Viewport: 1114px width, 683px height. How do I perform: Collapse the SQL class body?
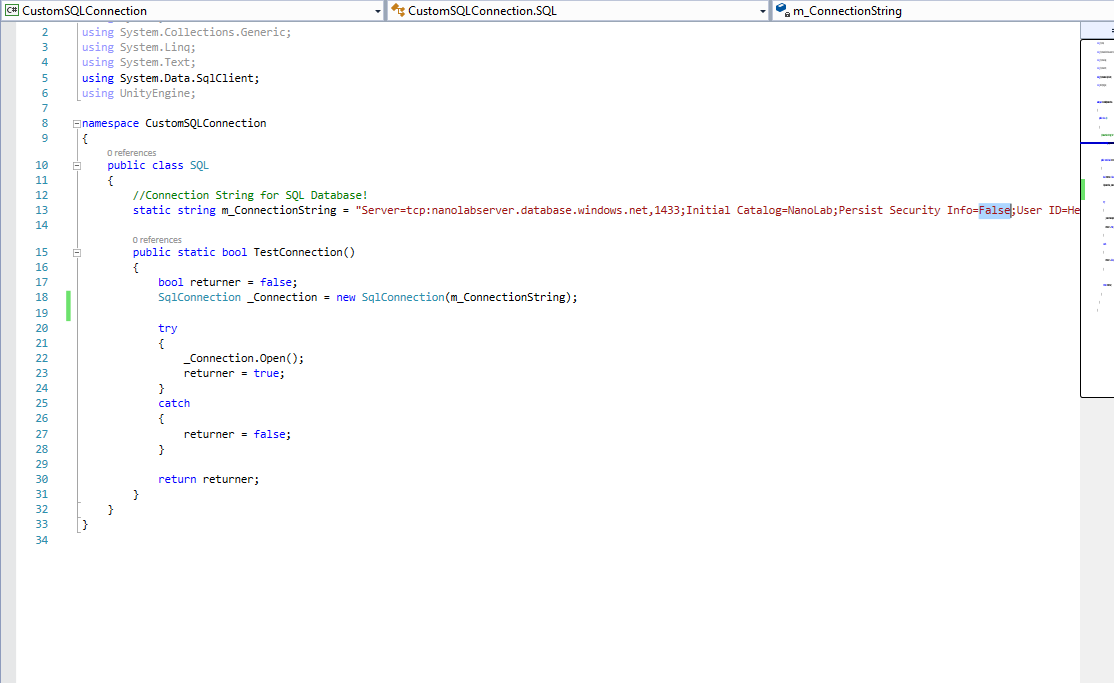point(76,165)
